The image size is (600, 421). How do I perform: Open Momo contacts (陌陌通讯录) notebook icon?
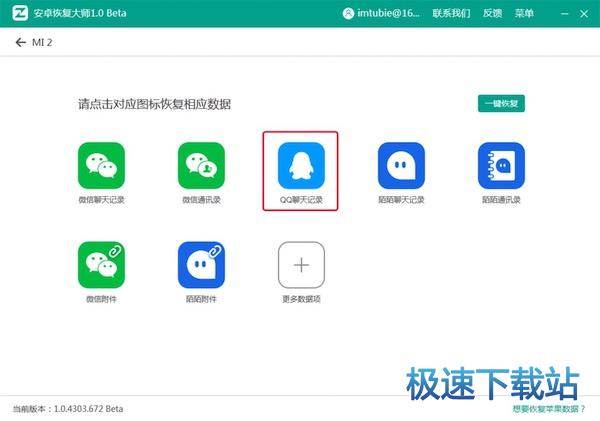coord(501,165)
